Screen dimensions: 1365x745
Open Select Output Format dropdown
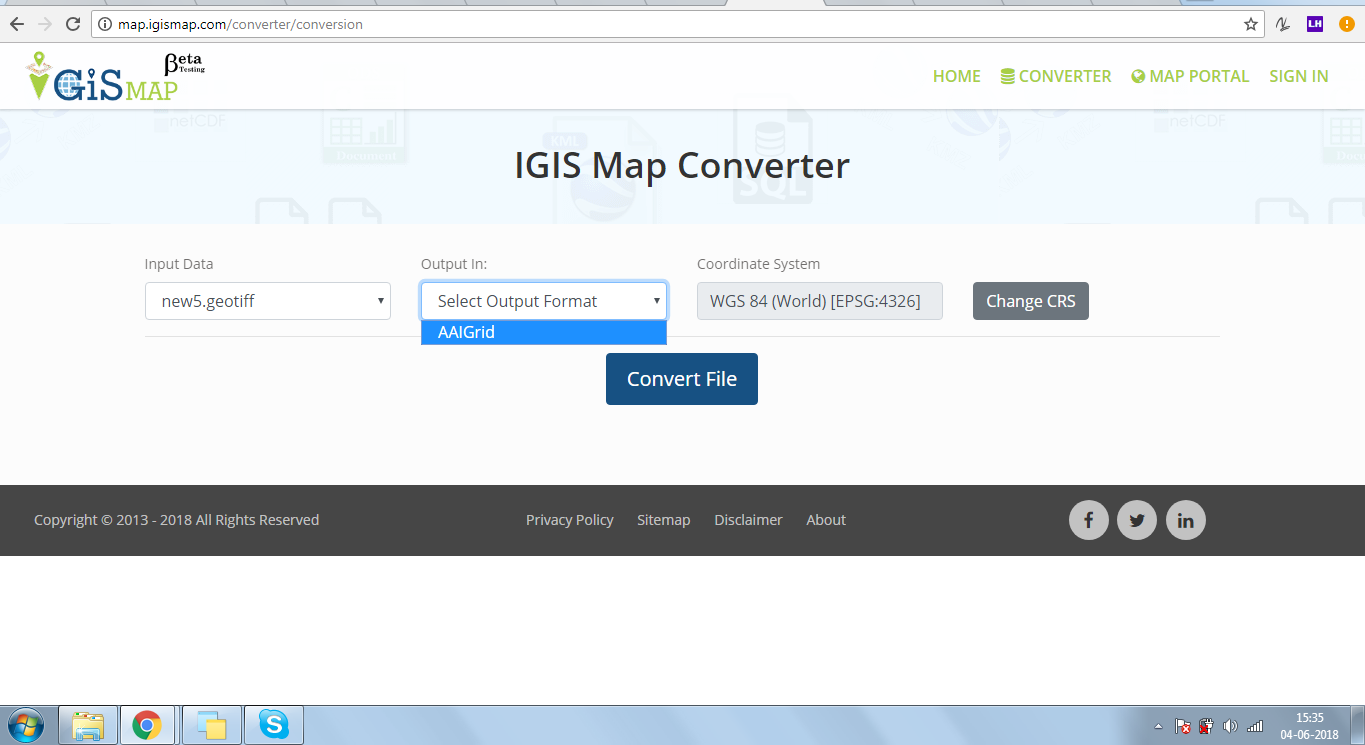coord(544,301)
